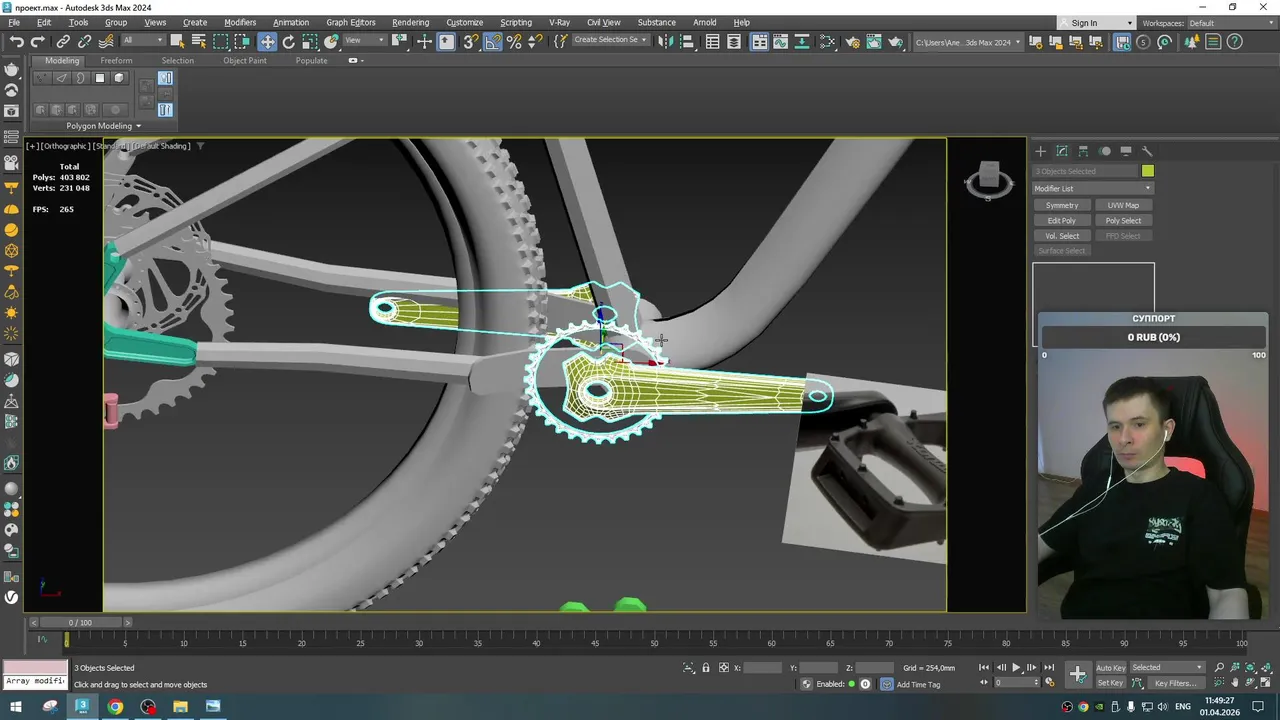Screen dimensions: 1280x720
Task: Click the time slider showing 0 / 100
Action: click(79, 622)
